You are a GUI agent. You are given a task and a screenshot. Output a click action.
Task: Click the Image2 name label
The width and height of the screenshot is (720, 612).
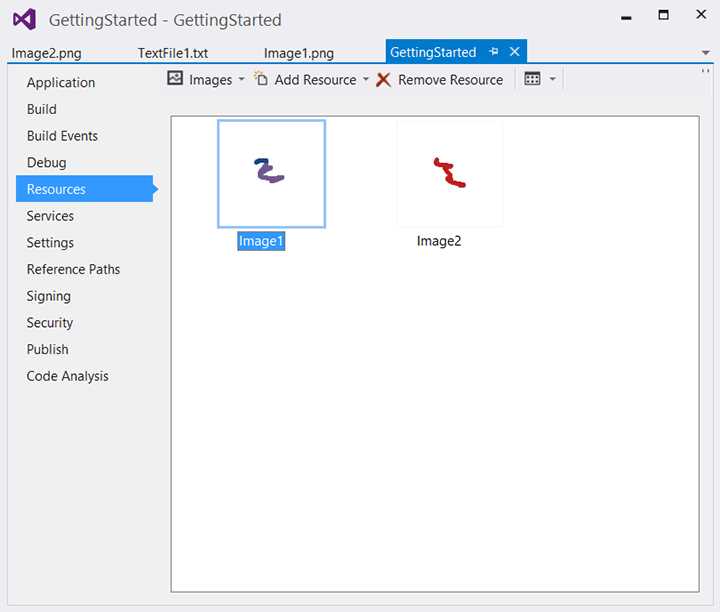coord(439,241)
